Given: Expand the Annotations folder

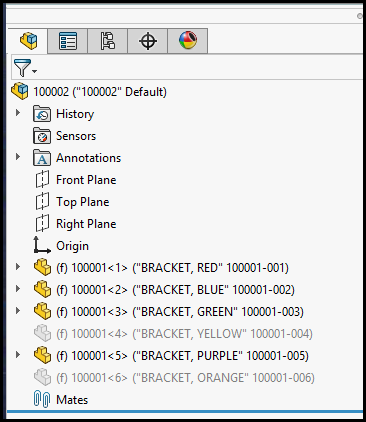Looking at the screenshot, I should click(x=18, y=157).
